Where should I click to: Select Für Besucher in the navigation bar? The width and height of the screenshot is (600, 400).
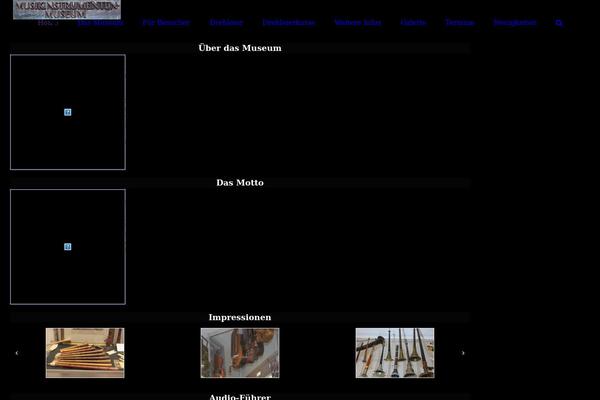coord(166,23)
